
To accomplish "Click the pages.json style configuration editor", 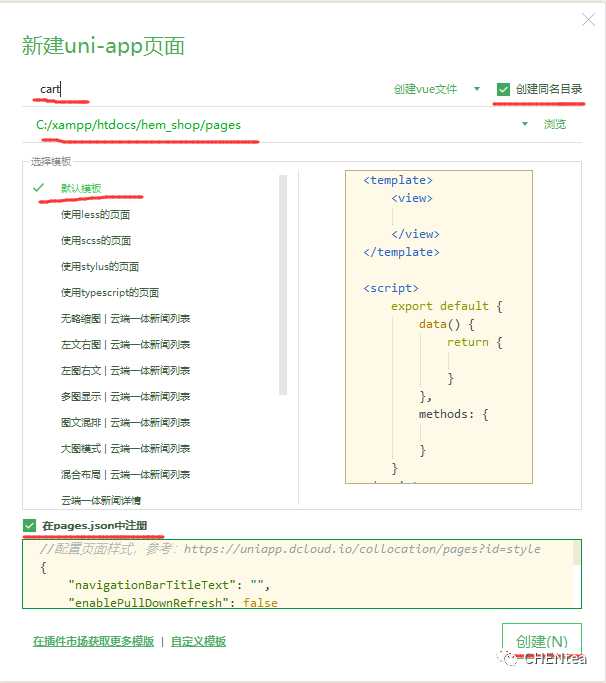I will click(x=301, y=574).
